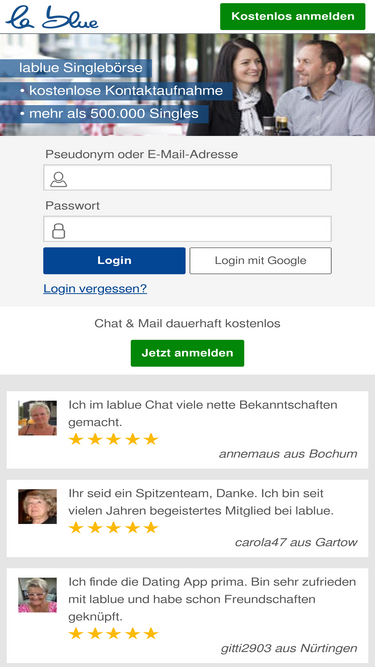Click the star rating in carola47 review
Image resolution: width=375 pixels, height=667 pixels.
[x=114, y=528]
